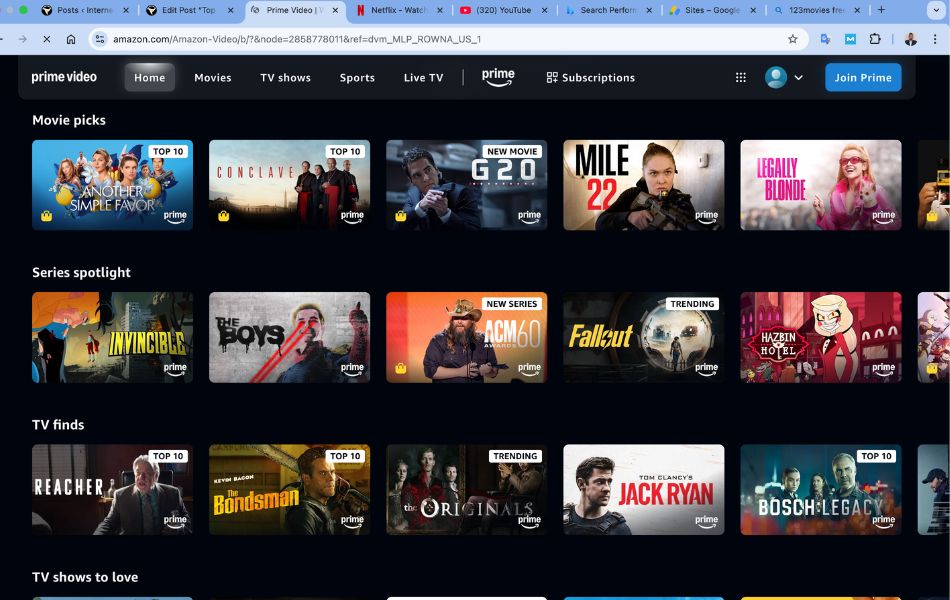The width and height of the screenshot is (950, 600).
Task: Click the Subscriptions grid icon
Action: click(552, 78)
